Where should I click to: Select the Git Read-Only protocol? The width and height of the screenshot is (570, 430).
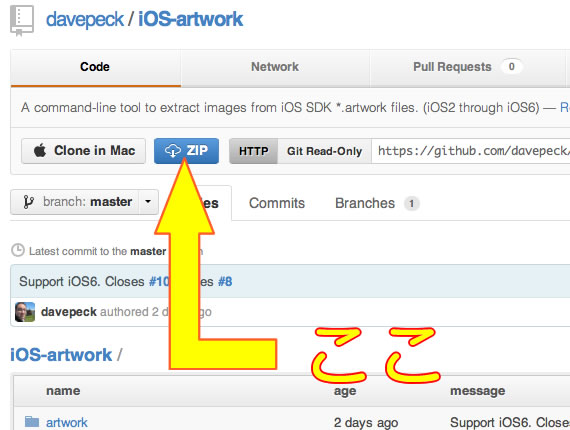tap(324, 151)
